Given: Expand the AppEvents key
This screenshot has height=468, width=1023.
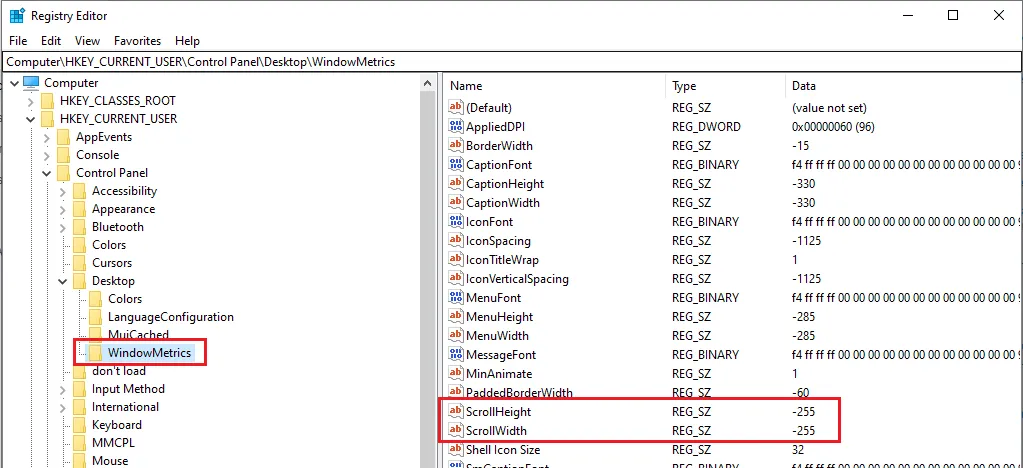Looking at the screenshot, I should [x=46, y=137].
